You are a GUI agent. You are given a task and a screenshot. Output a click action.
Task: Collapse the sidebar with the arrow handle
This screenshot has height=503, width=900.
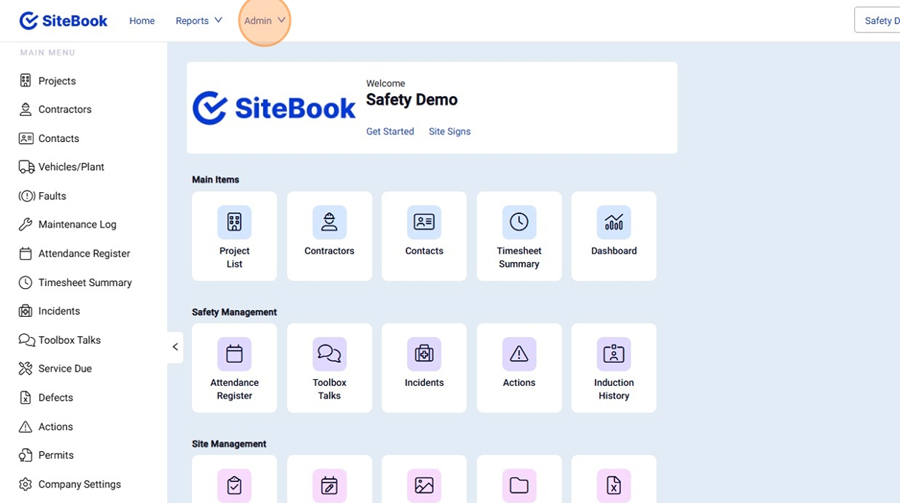coord(175,347)
